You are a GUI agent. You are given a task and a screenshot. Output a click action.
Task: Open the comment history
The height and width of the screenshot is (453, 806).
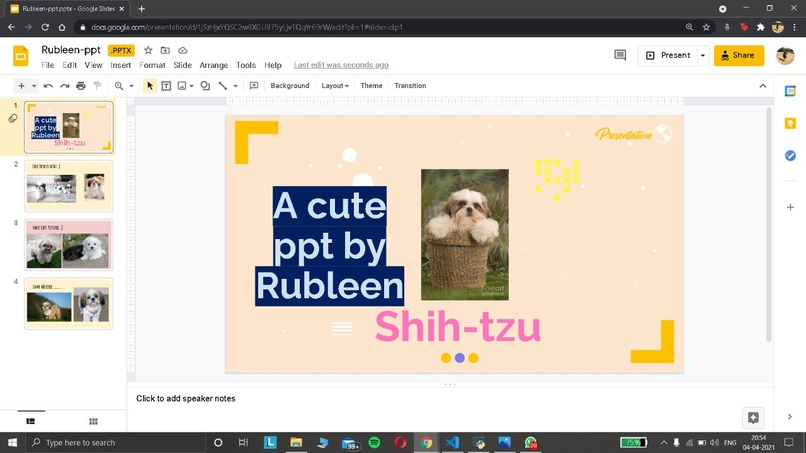tap(620, 55)
